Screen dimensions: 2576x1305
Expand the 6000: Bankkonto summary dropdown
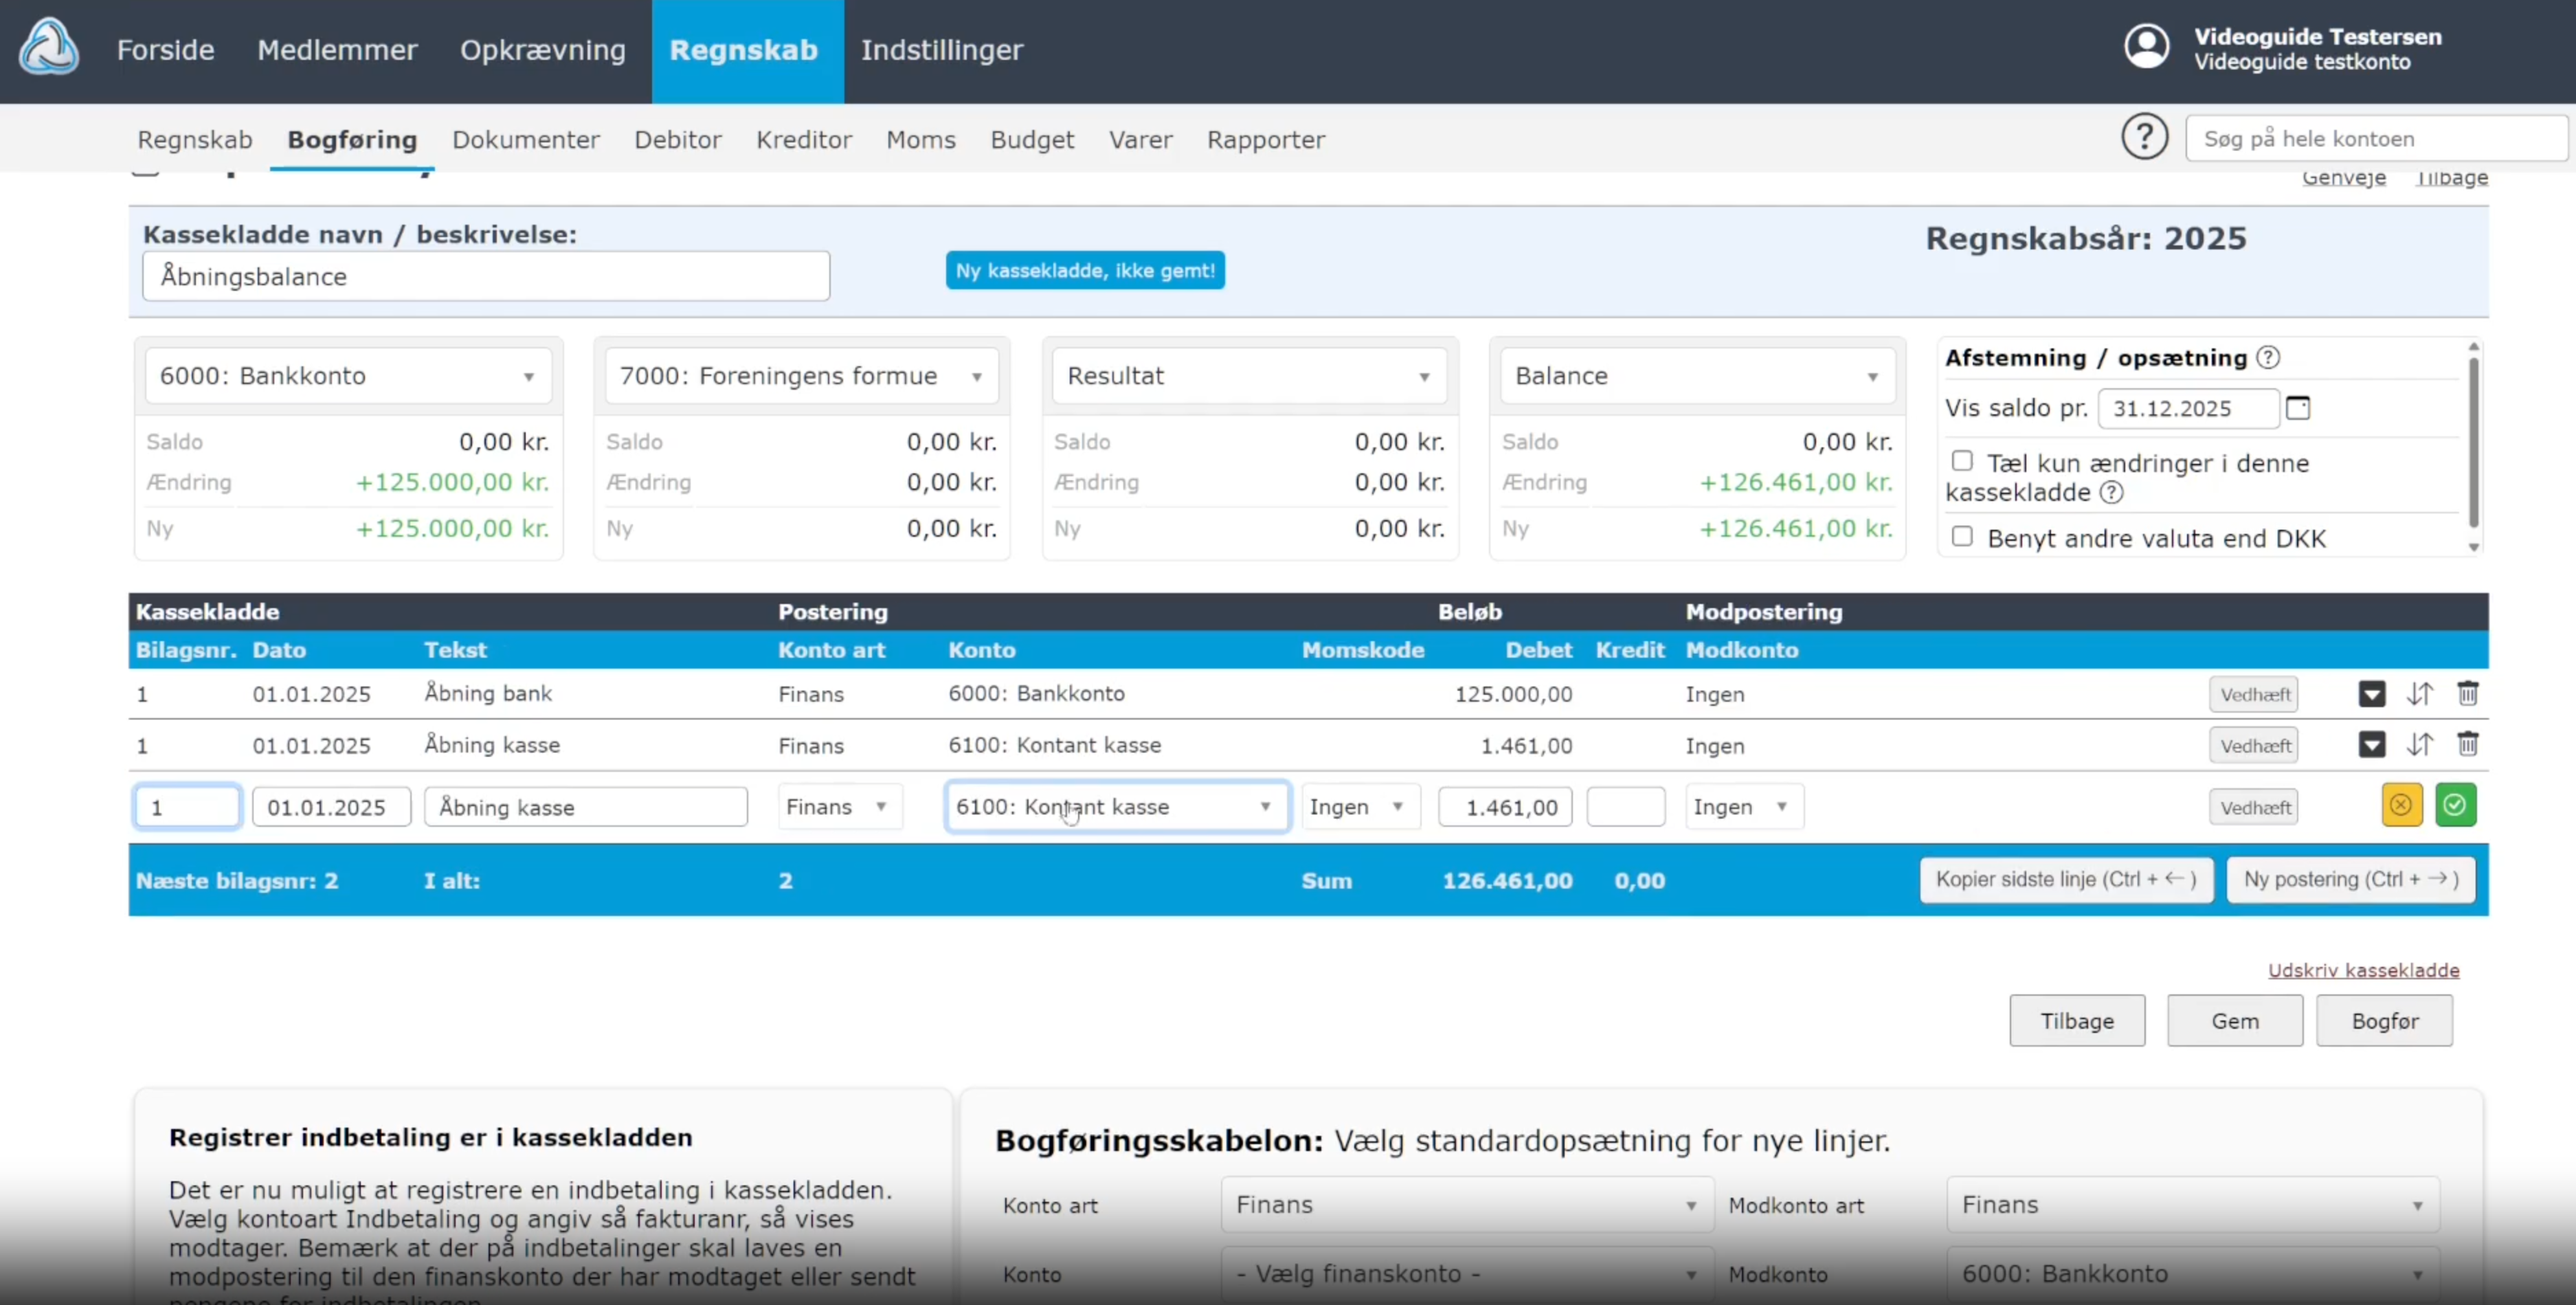[x=347, y=376]
